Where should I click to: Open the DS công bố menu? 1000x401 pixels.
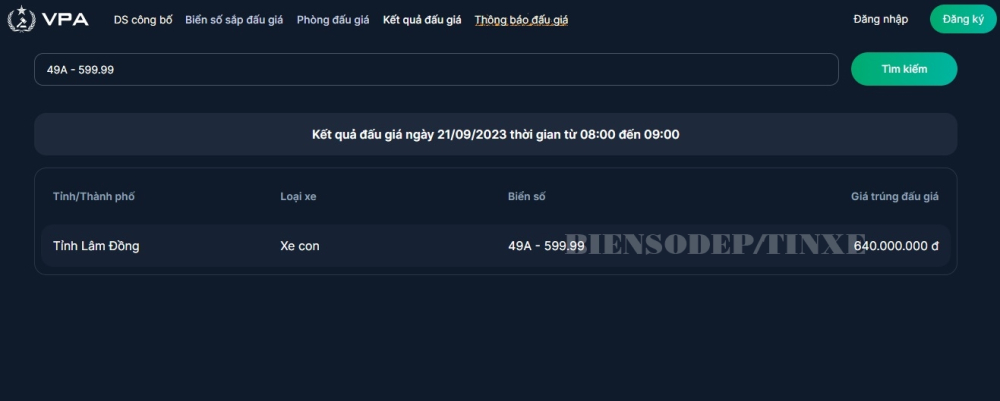(x=143, y=20)
